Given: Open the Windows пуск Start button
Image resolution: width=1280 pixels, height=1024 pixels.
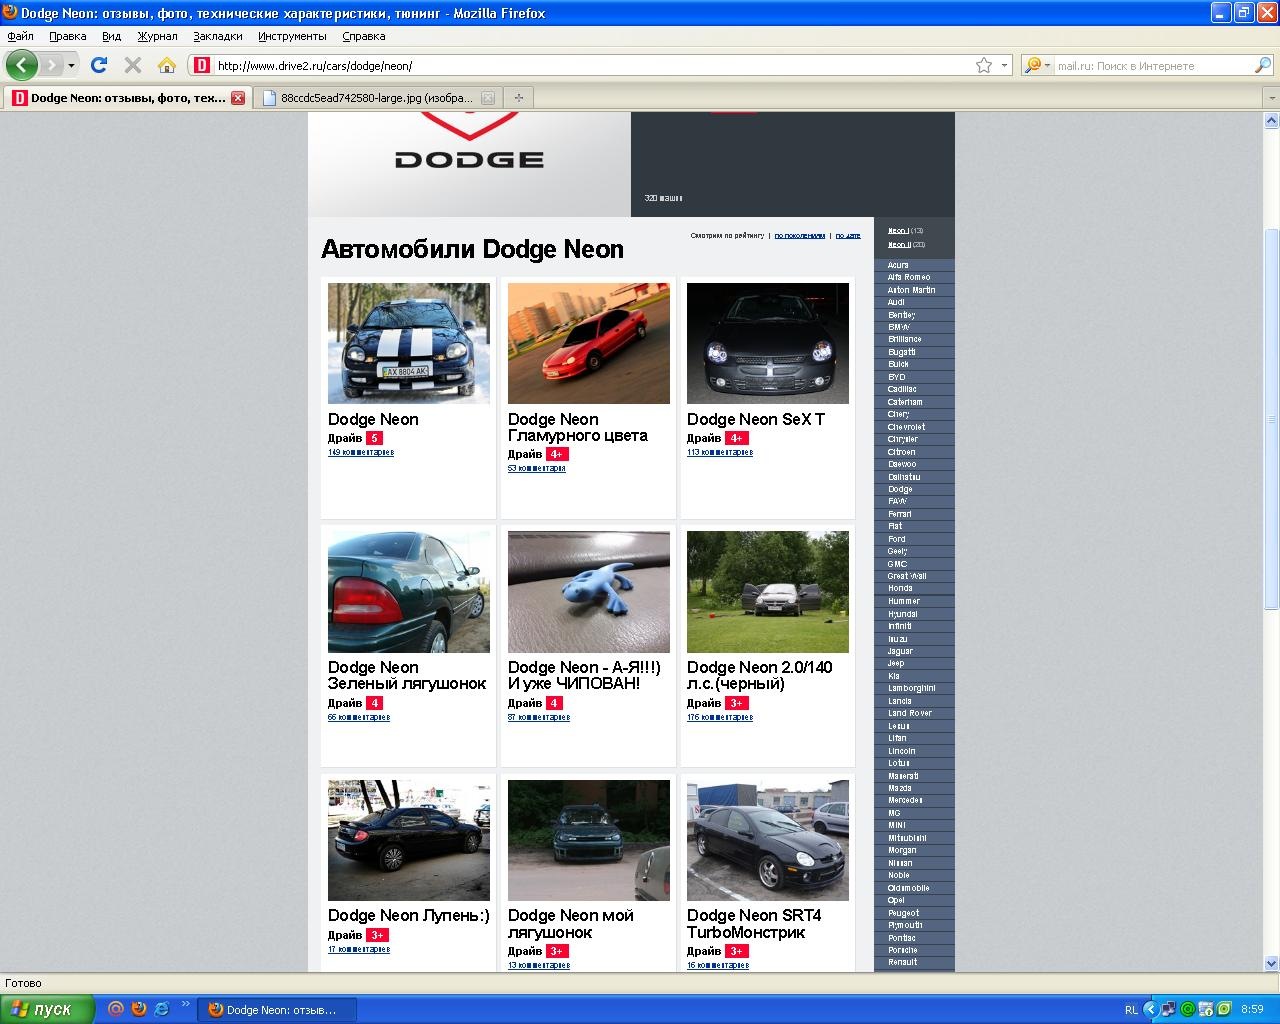Looking at the screenshot, I should coord(47,1009).
